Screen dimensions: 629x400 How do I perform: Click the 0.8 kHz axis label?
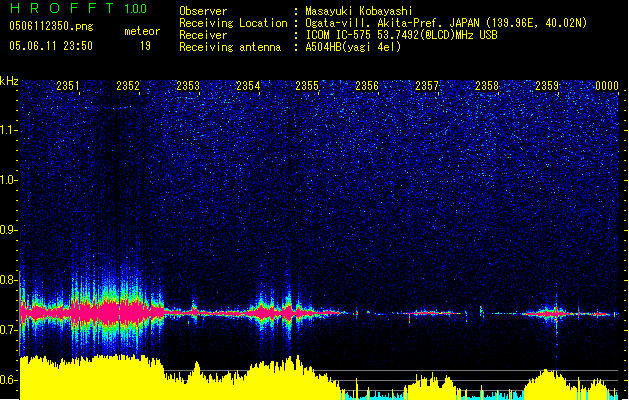click(8, 280)
